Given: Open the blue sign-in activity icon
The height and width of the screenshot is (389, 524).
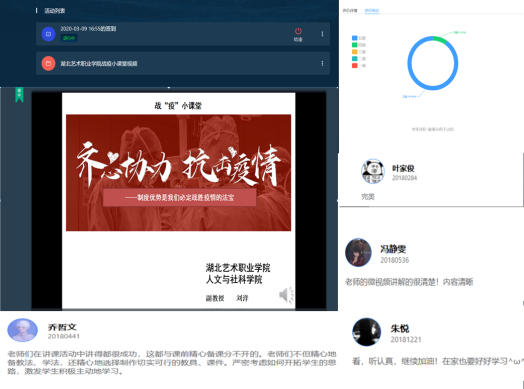Looking at the screenshot, I should coord(48,34).
